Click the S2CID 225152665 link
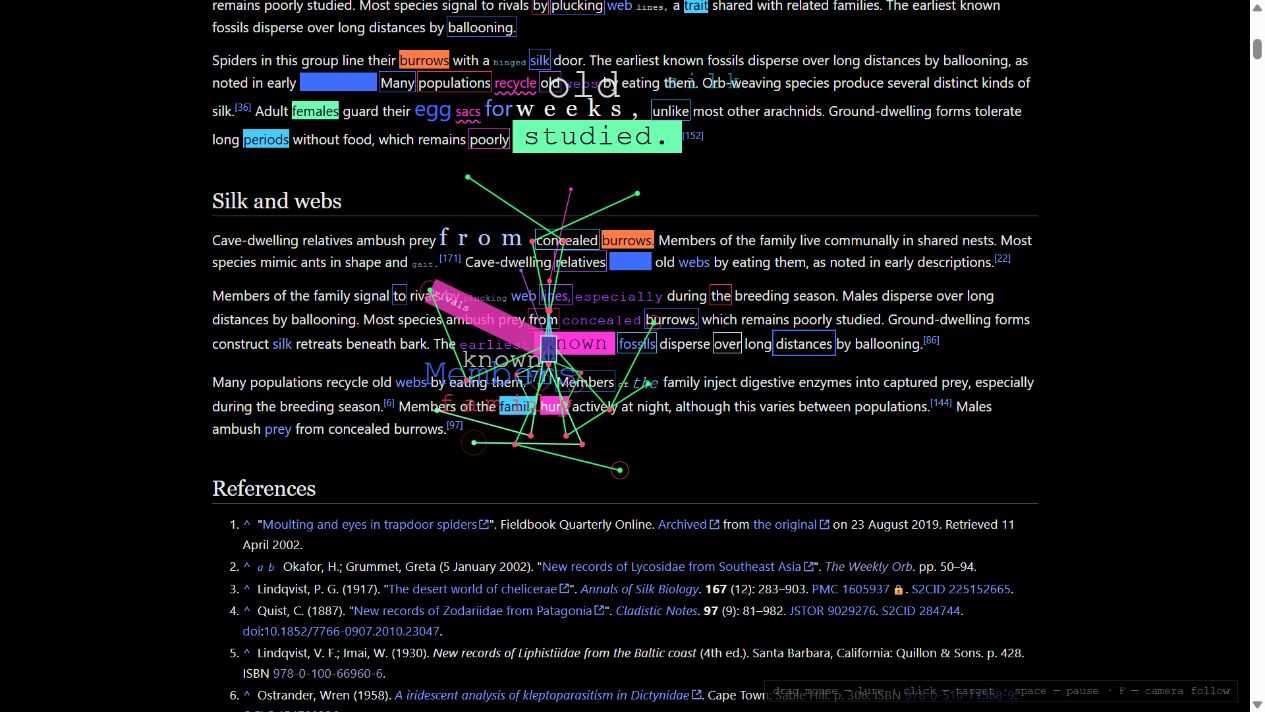Screen dimensions: 1265x712 coord(960,589)
